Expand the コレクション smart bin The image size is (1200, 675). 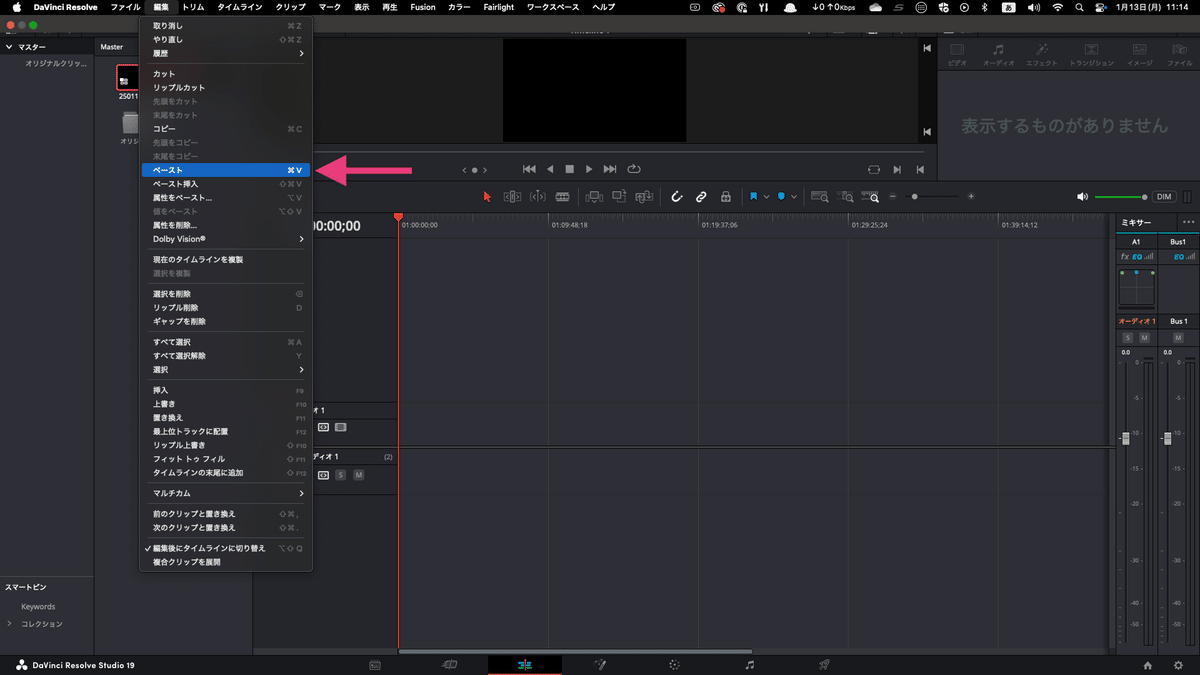click(10, 624)
